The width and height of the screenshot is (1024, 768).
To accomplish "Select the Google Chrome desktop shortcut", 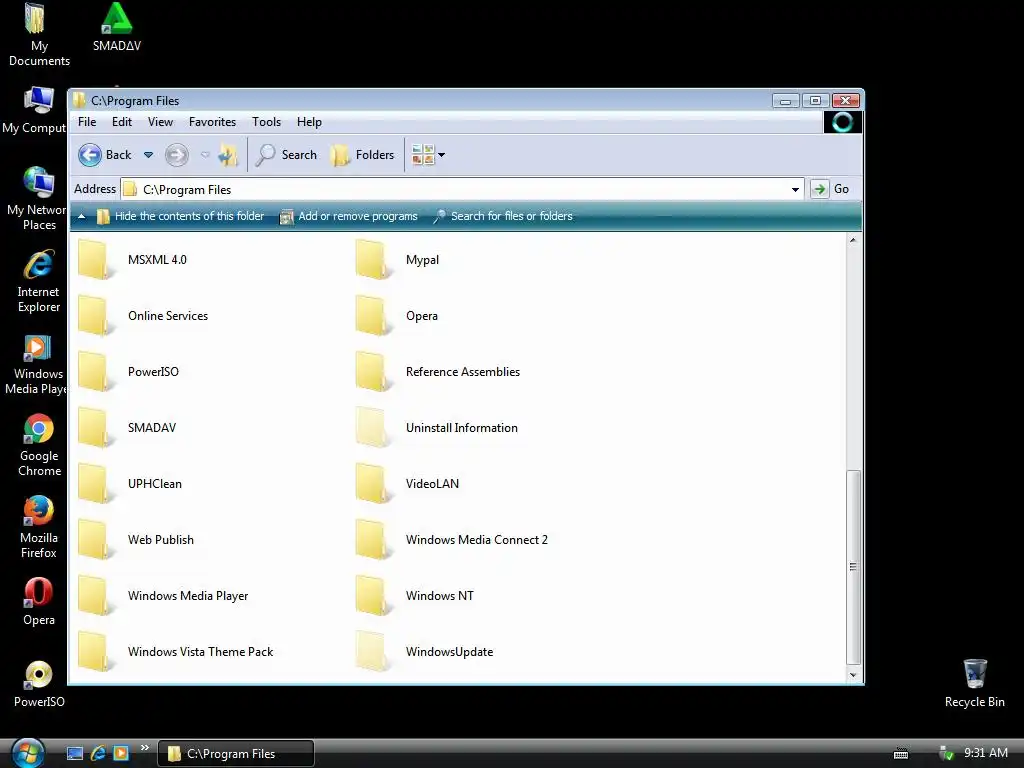I will [x=39, y=445].
